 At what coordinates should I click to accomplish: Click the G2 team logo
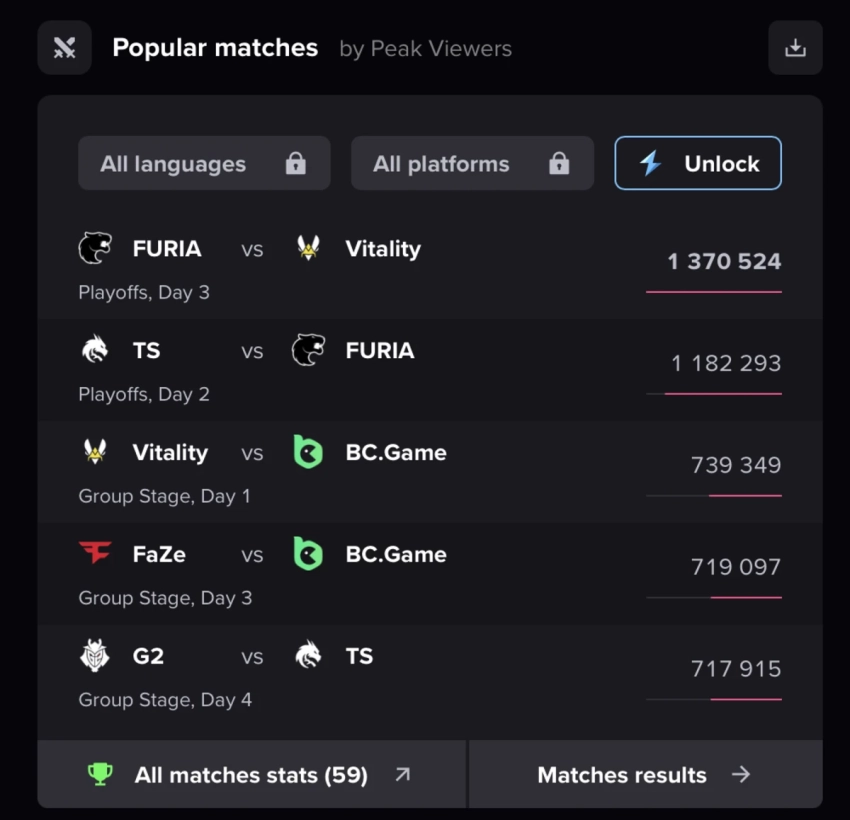(95, 656)
